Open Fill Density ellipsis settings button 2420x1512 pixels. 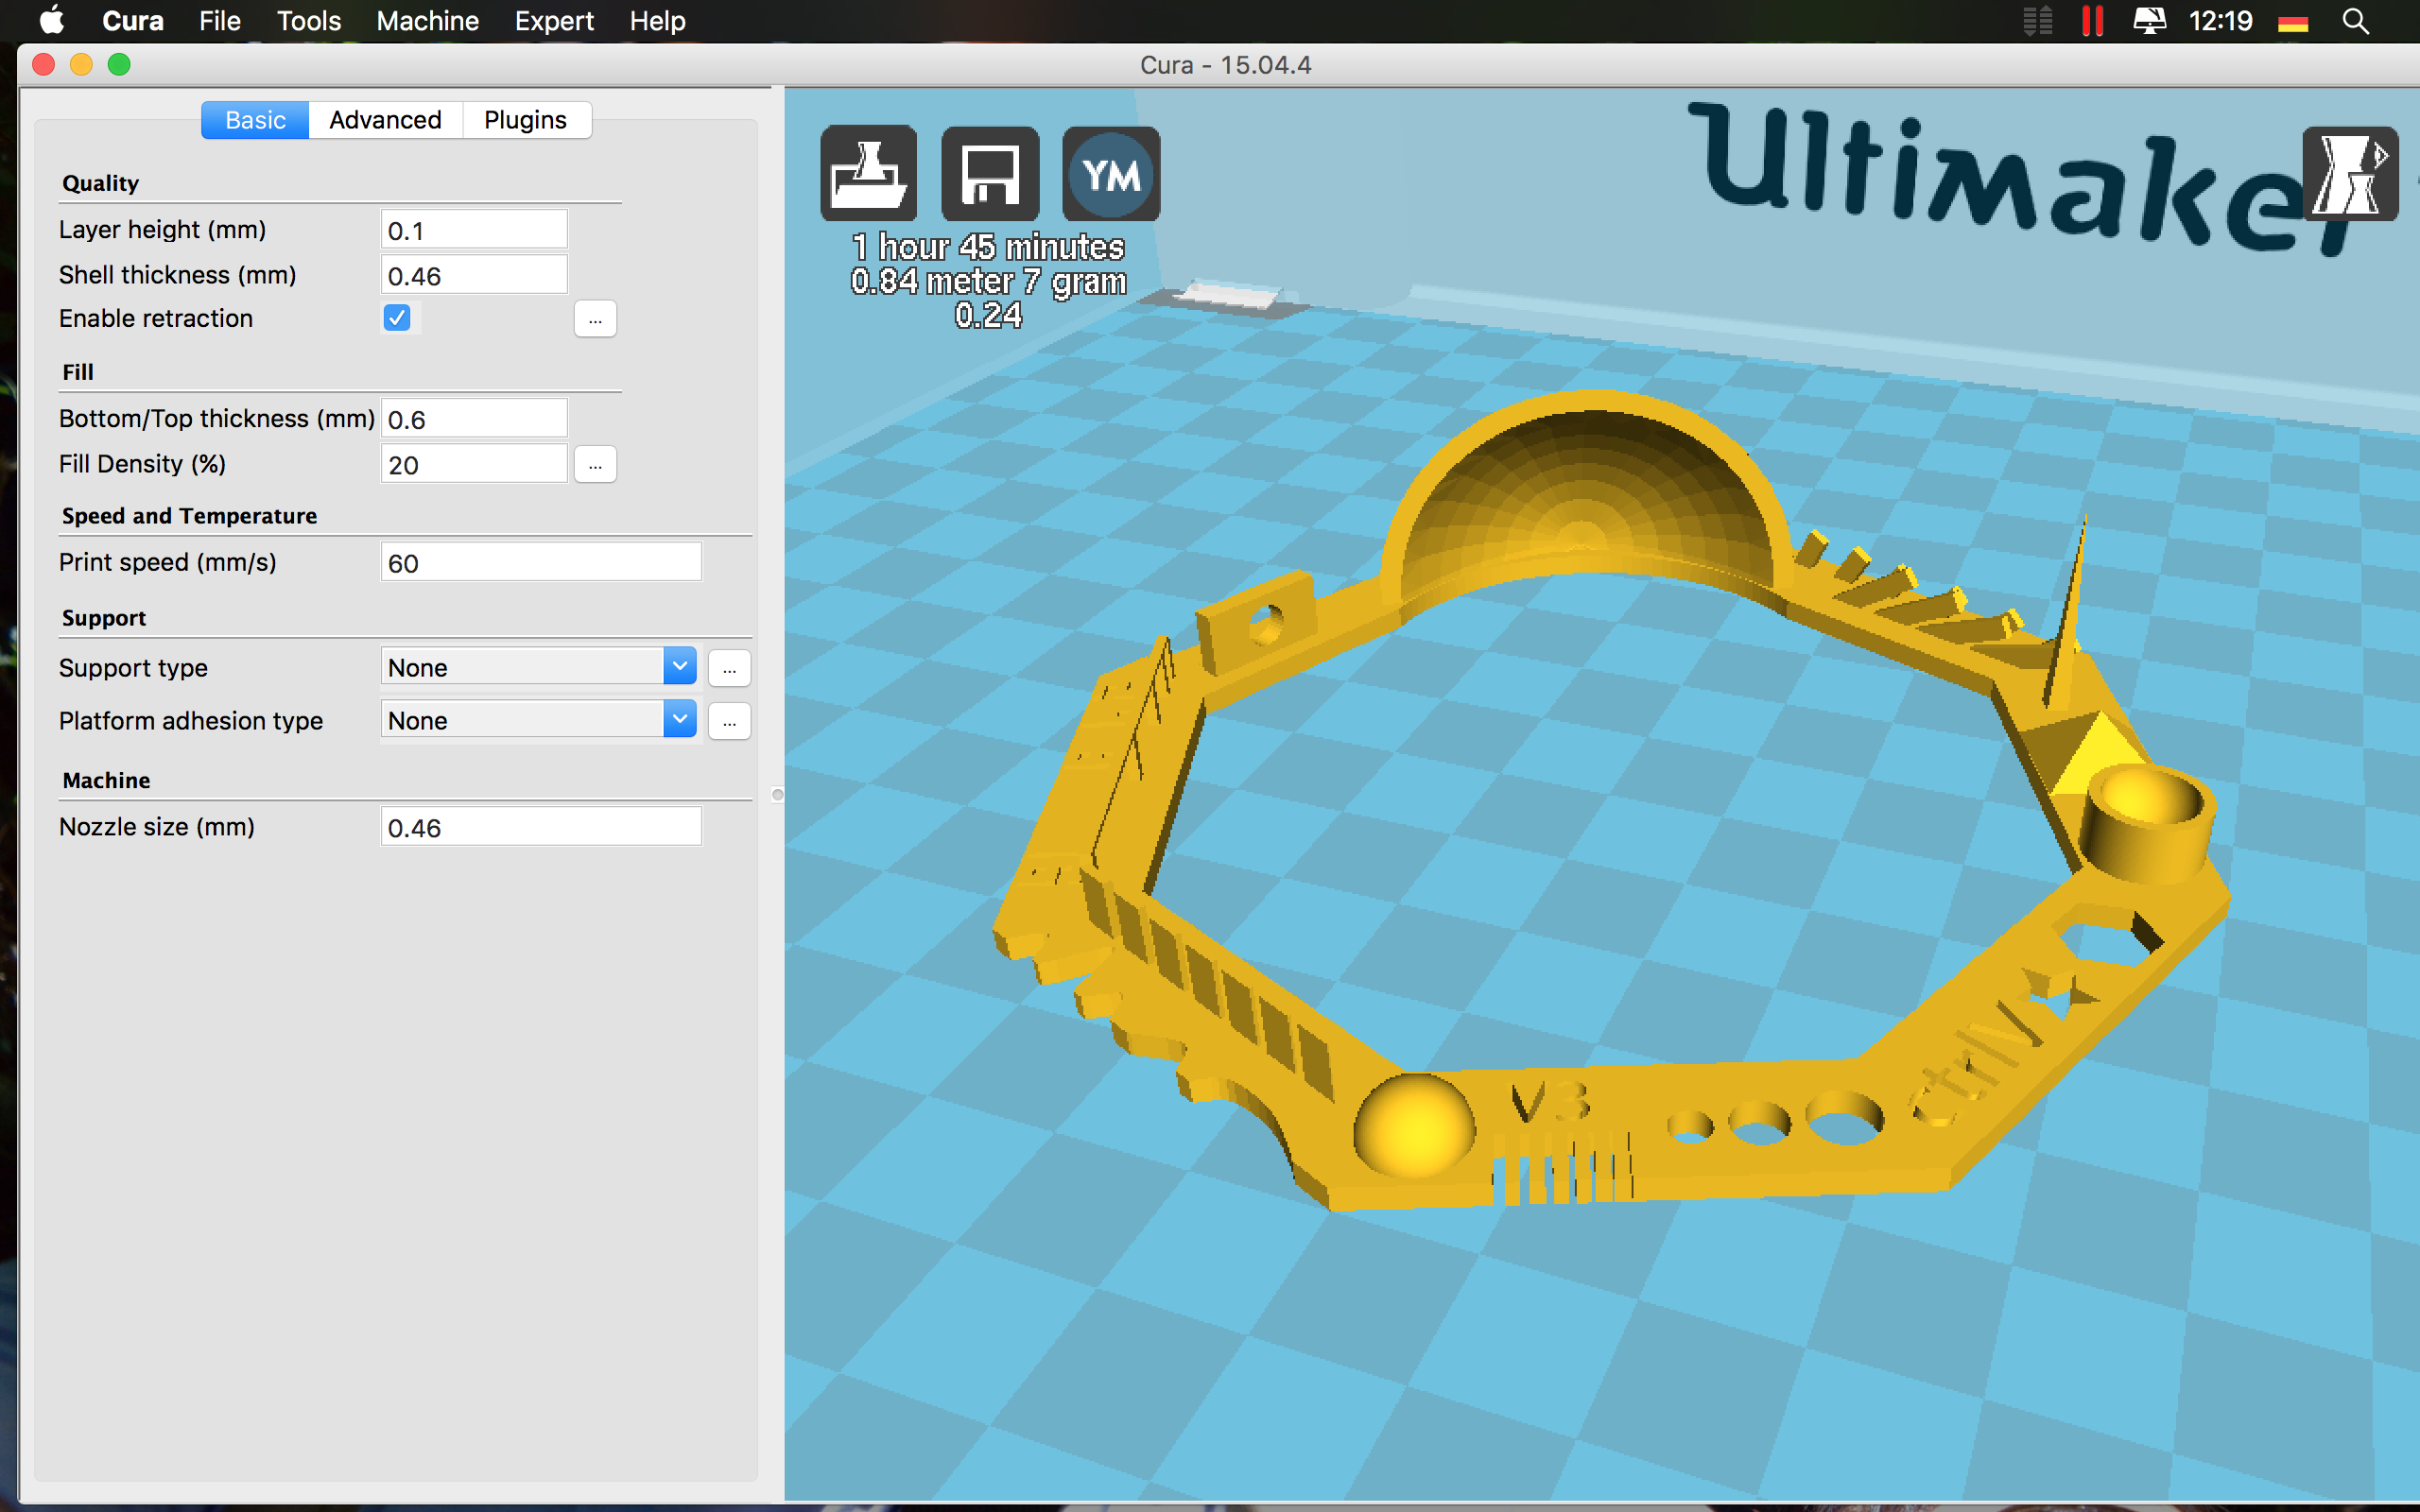coord(595,465)
